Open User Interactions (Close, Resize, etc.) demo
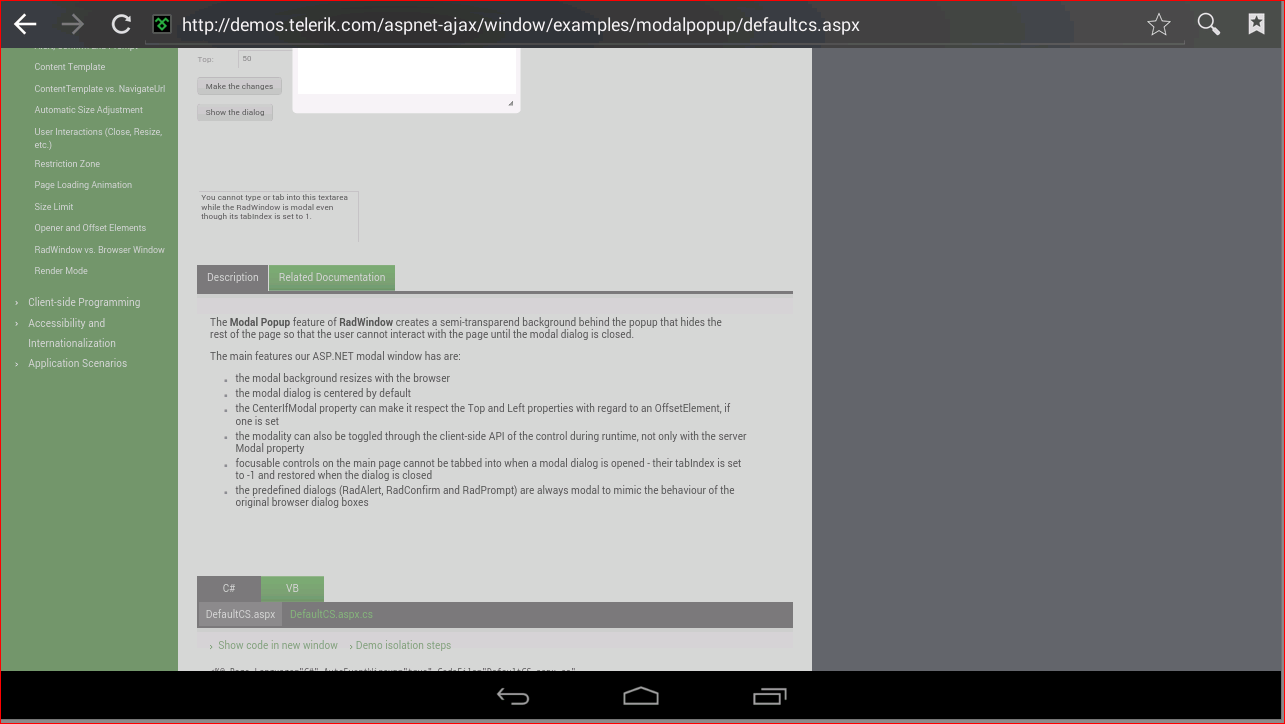 point(98,138)
